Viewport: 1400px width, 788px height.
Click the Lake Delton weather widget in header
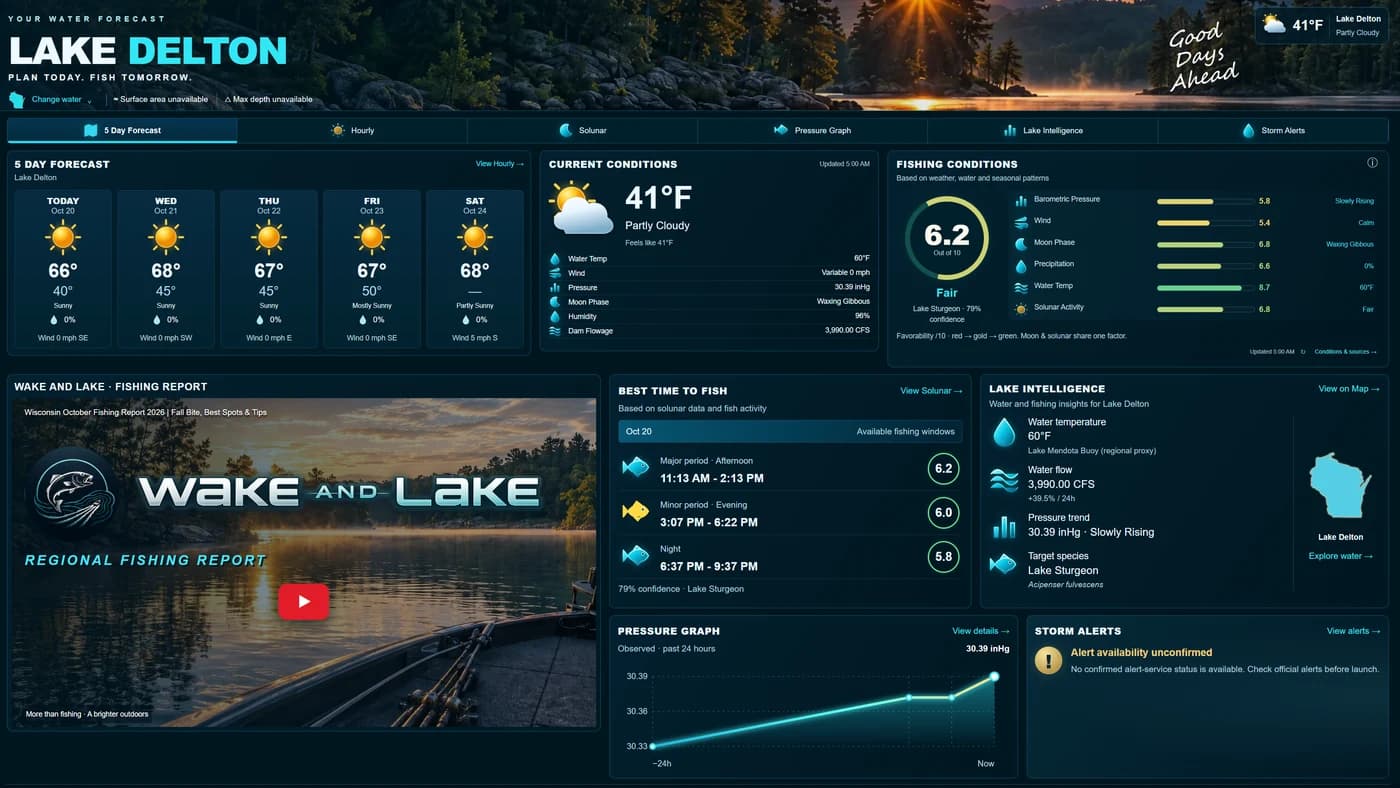(x=1322, y=25)
